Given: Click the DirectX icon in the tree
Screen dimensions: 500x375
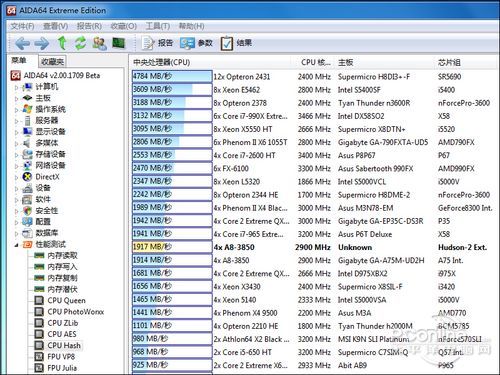Looking at the screenshot, I should tap(27, 177).
